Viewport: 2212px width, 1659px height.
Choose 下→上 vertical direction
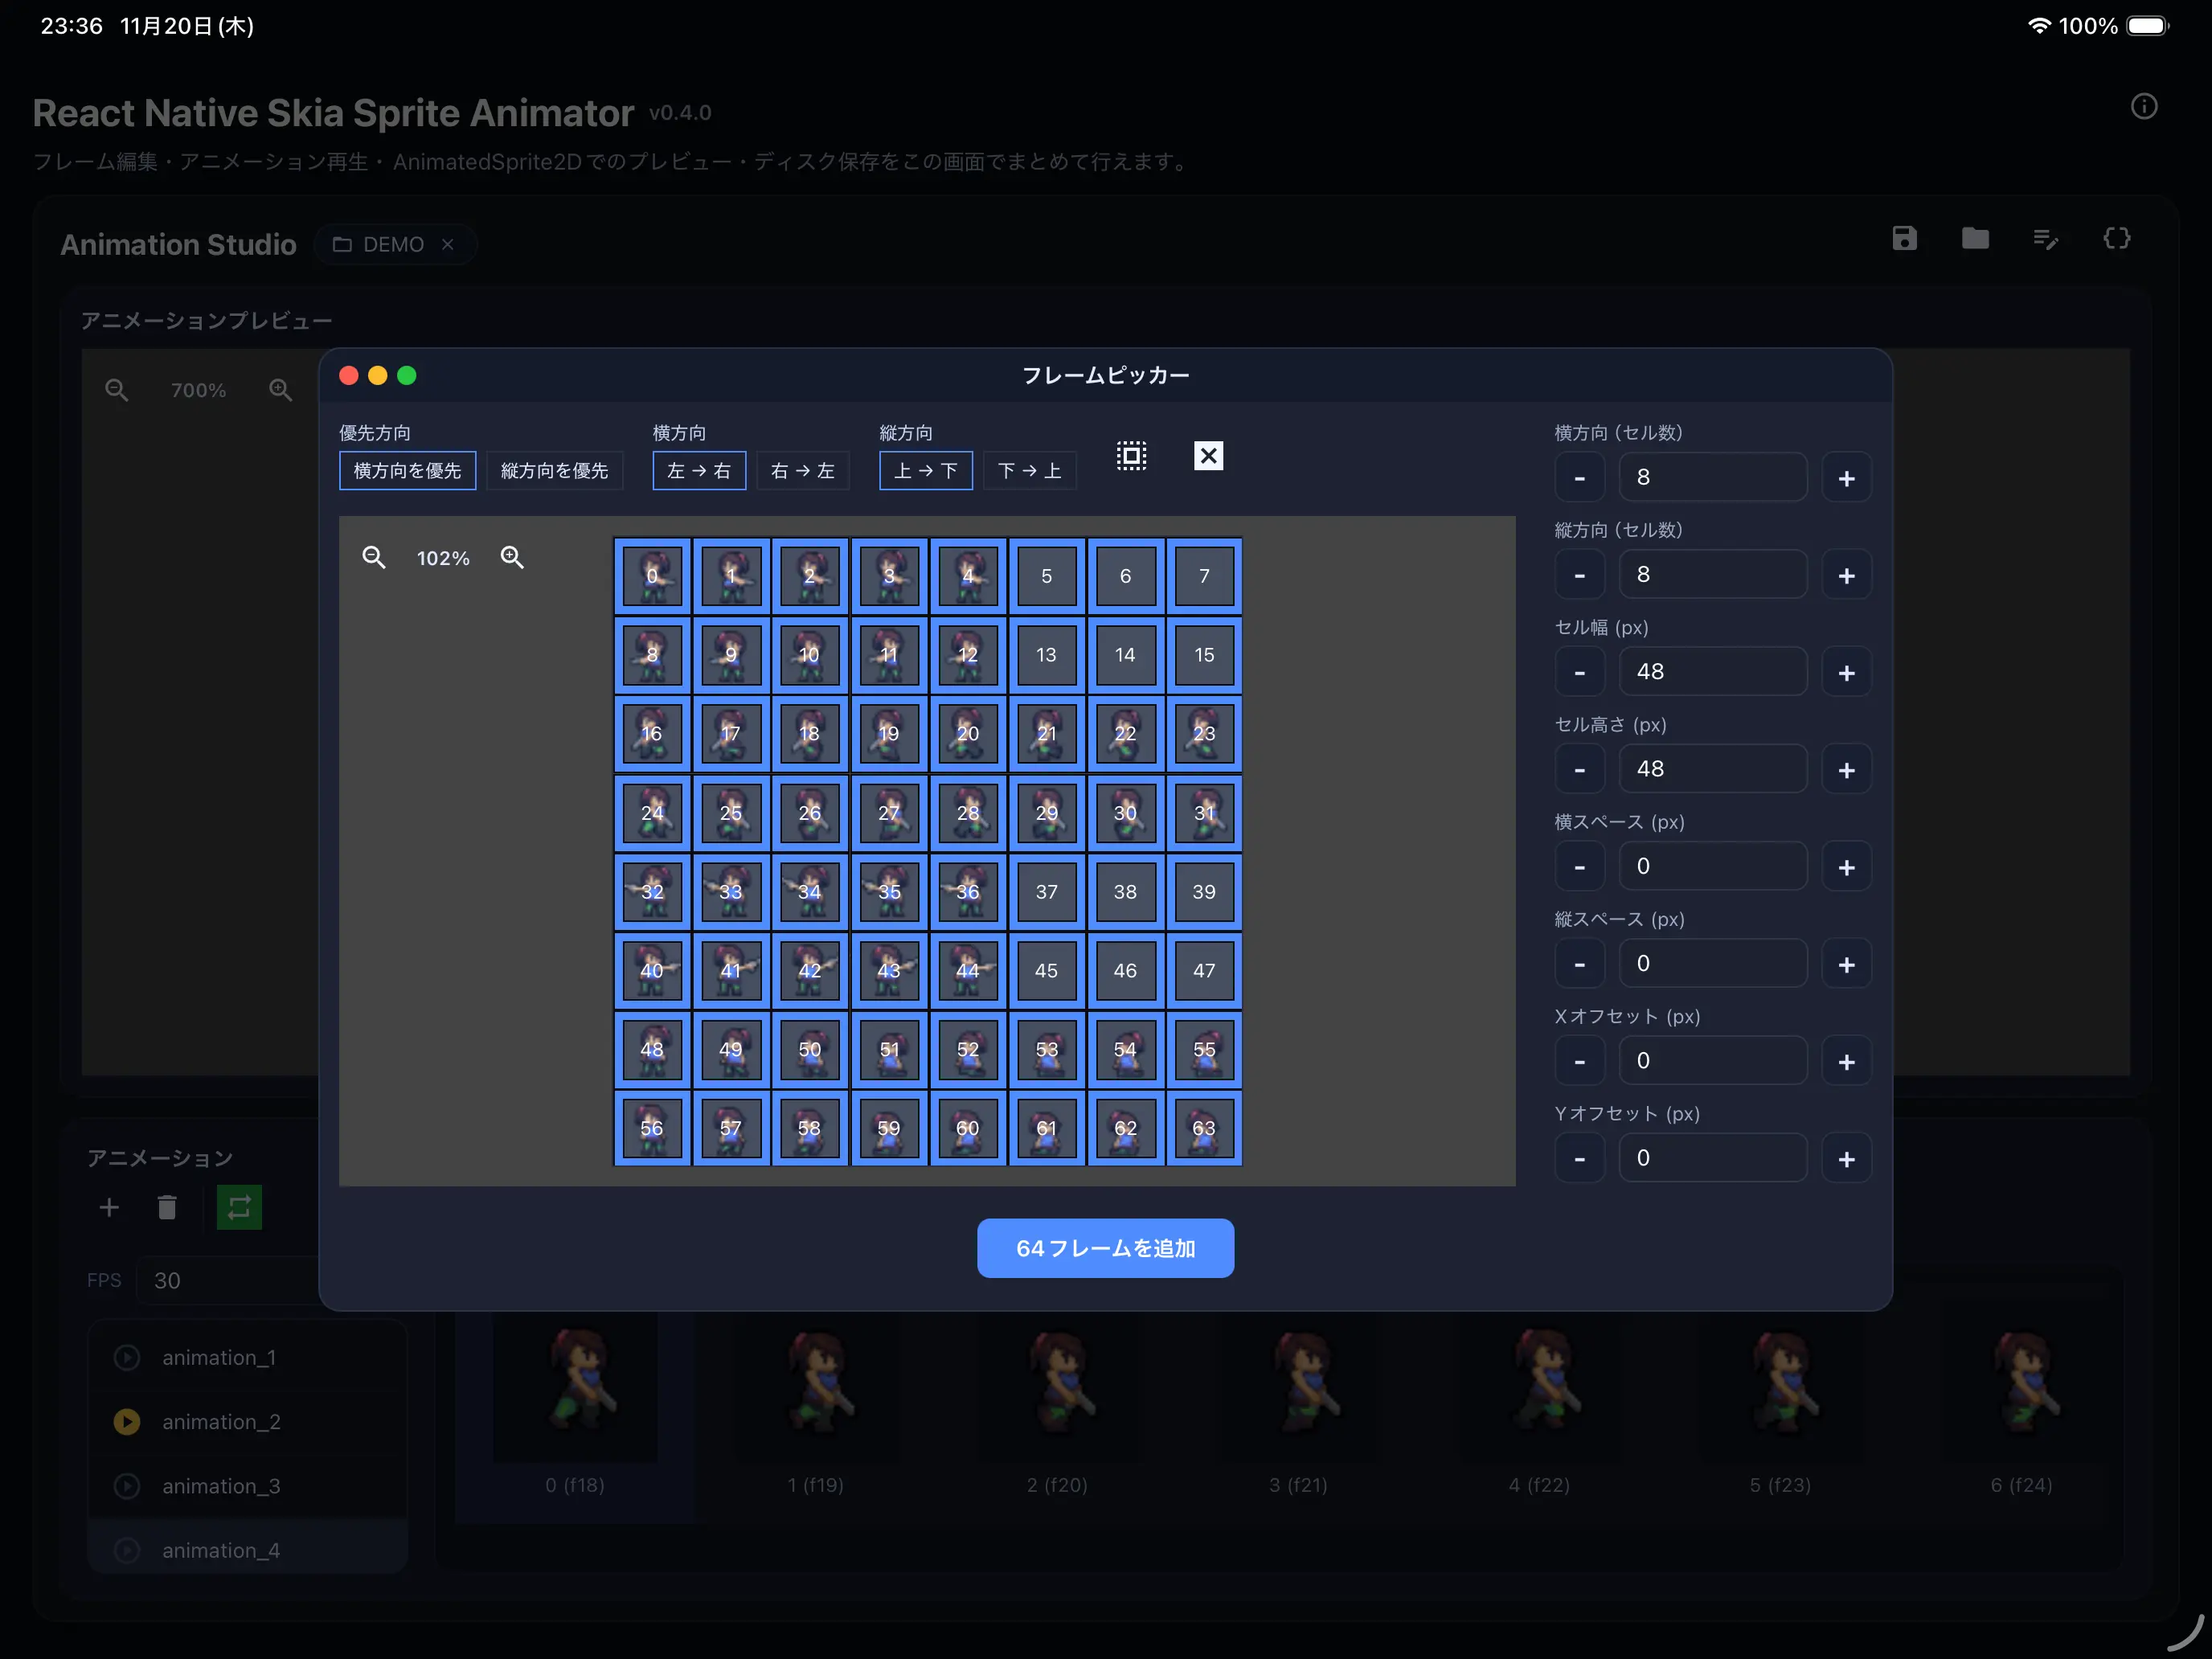[1029, 471]
